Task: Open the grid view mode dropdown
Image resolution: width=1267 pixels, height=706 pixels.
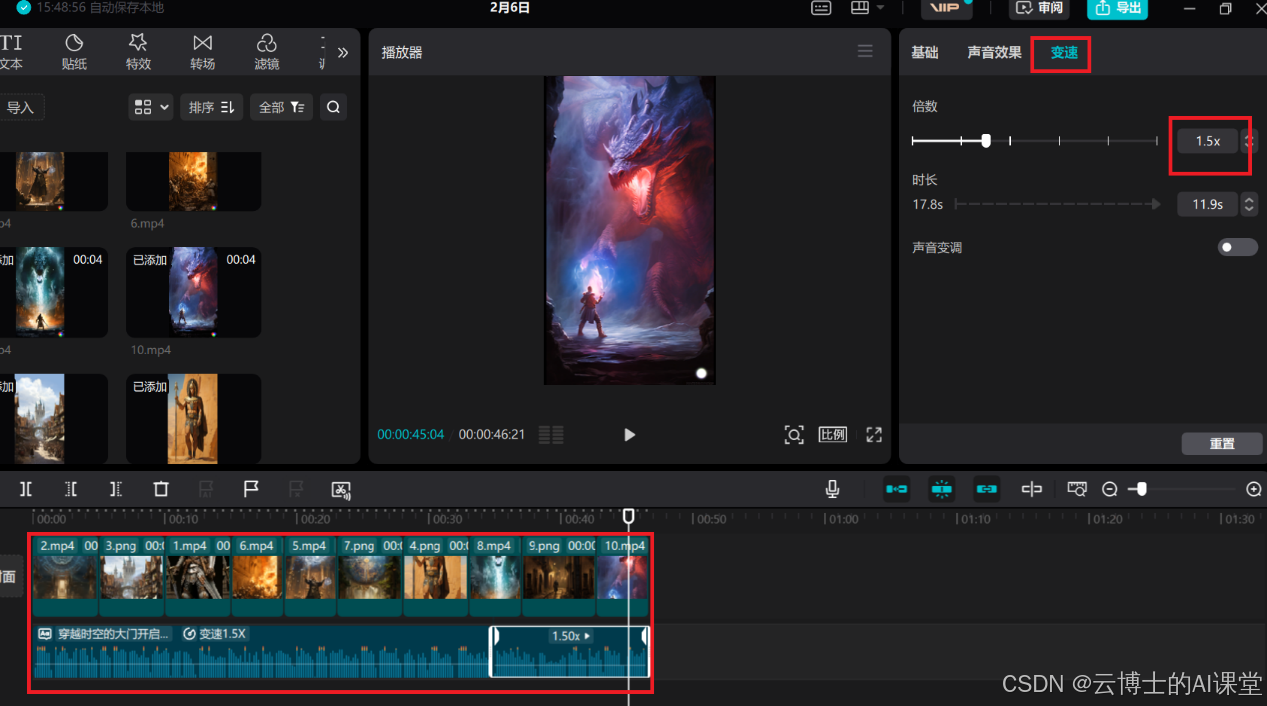Action: pos(151,107)
